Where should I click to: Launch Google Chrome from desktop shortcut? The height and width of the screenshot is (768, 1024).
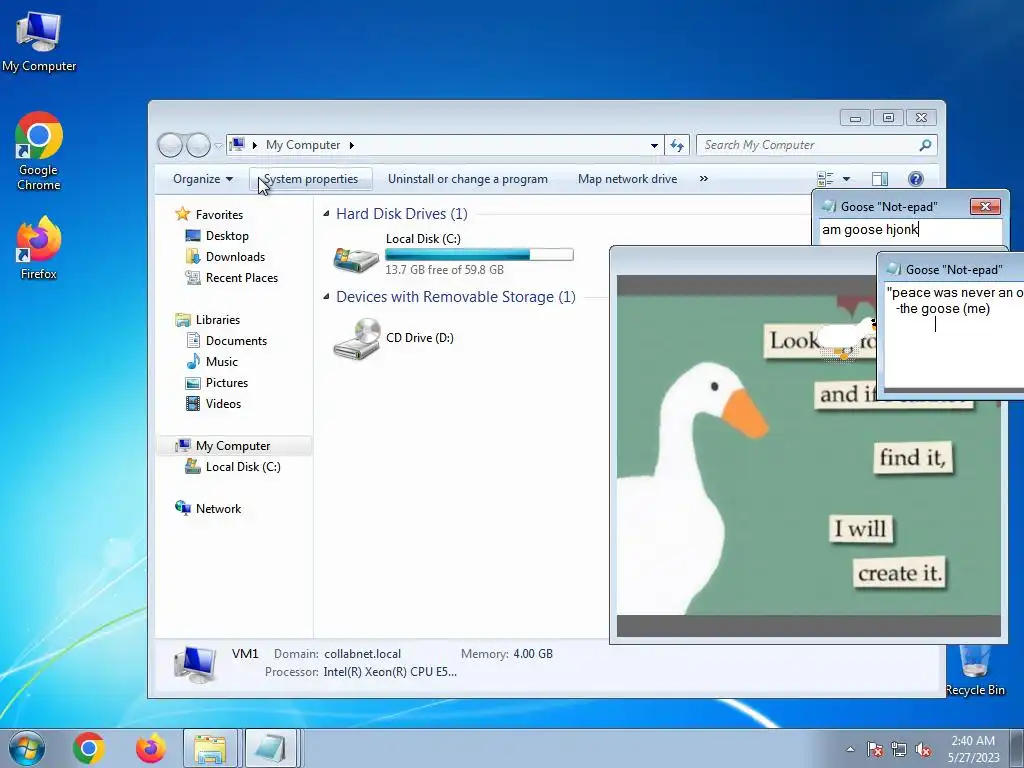39,152
